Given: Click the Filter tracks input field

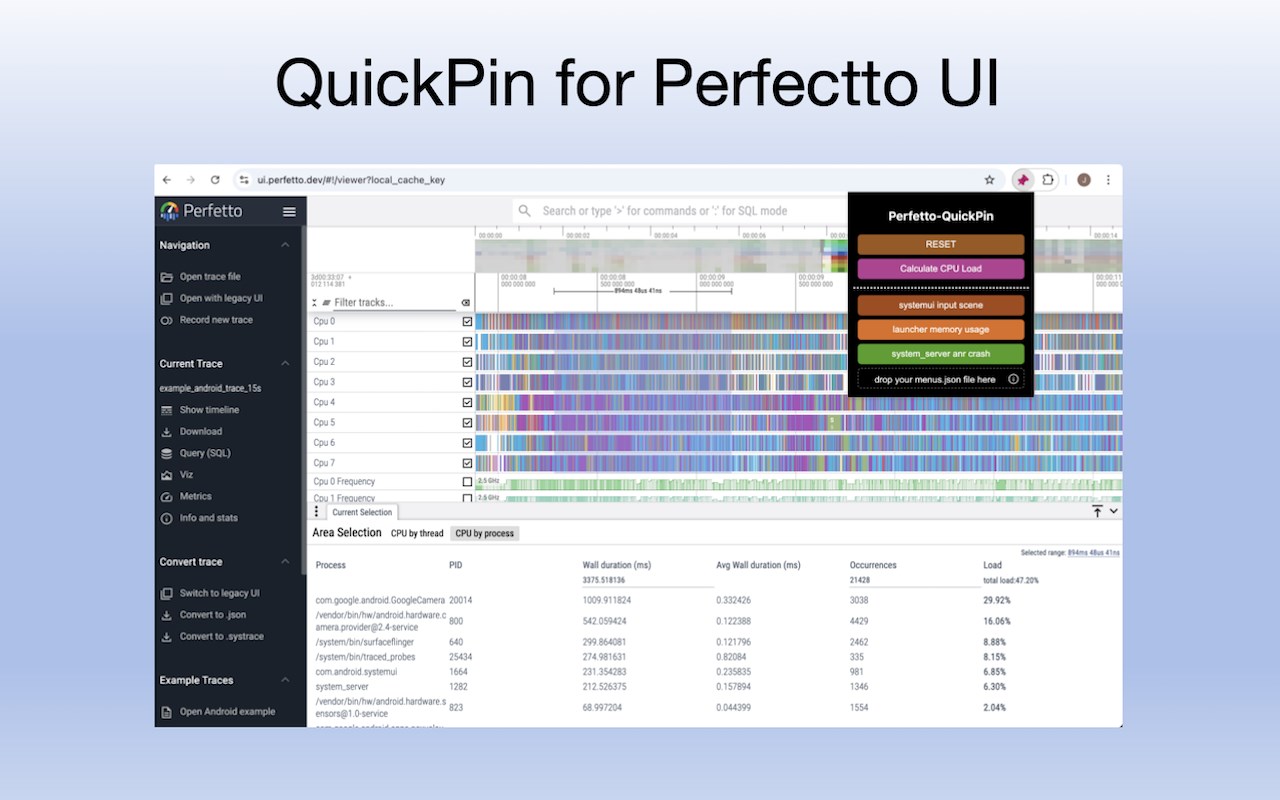Looking at the screenshot, I should (x=395, y=302).
